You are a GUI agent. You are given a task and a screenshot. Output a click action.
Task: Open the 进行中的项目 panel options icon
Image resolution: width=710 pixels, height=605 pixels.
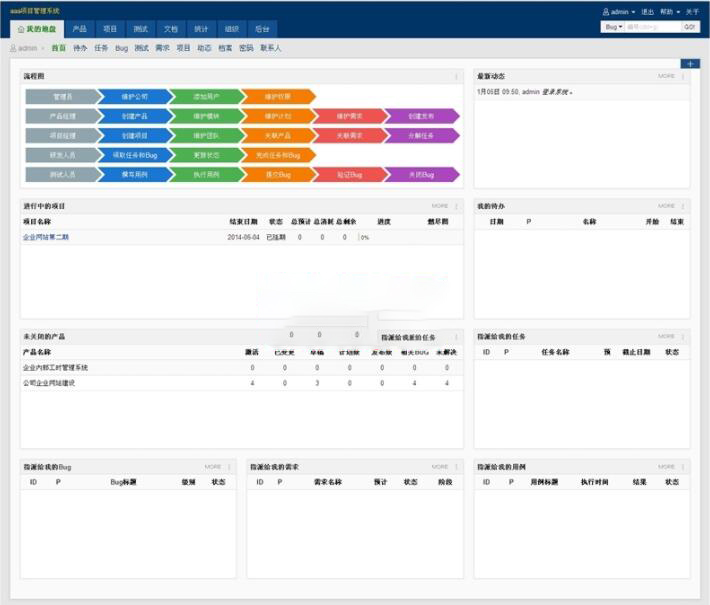(457, 206)
